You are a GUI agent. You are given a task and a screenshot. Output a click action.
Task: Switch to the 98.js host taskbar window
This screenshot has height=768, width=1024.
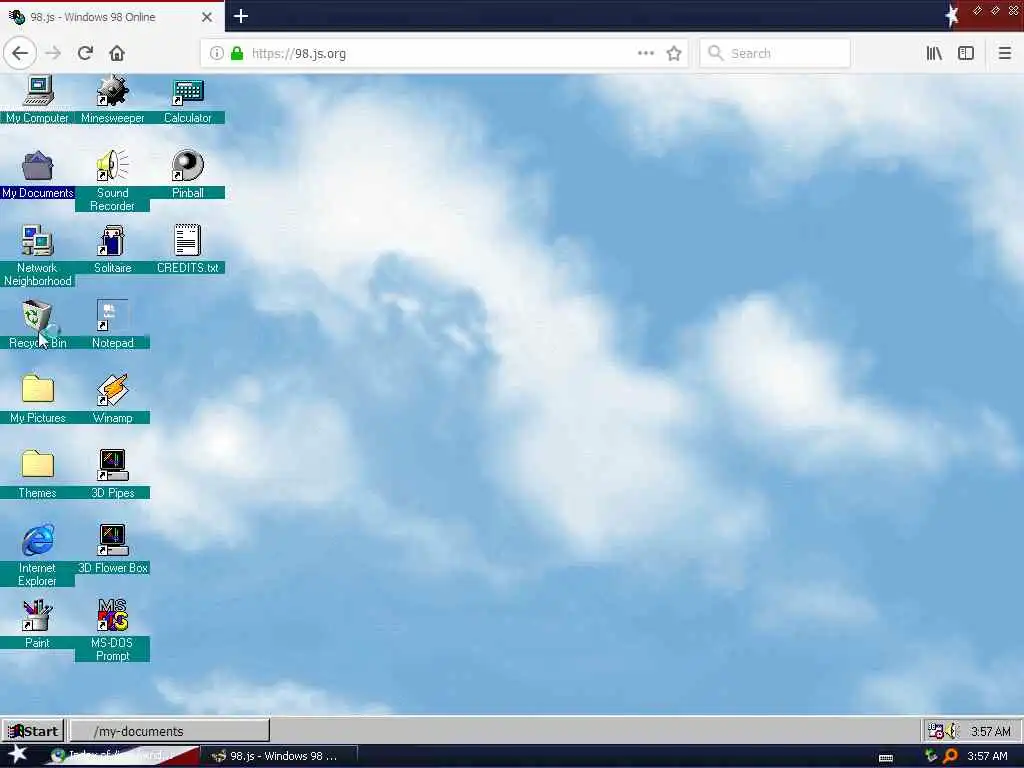(278, 756)
